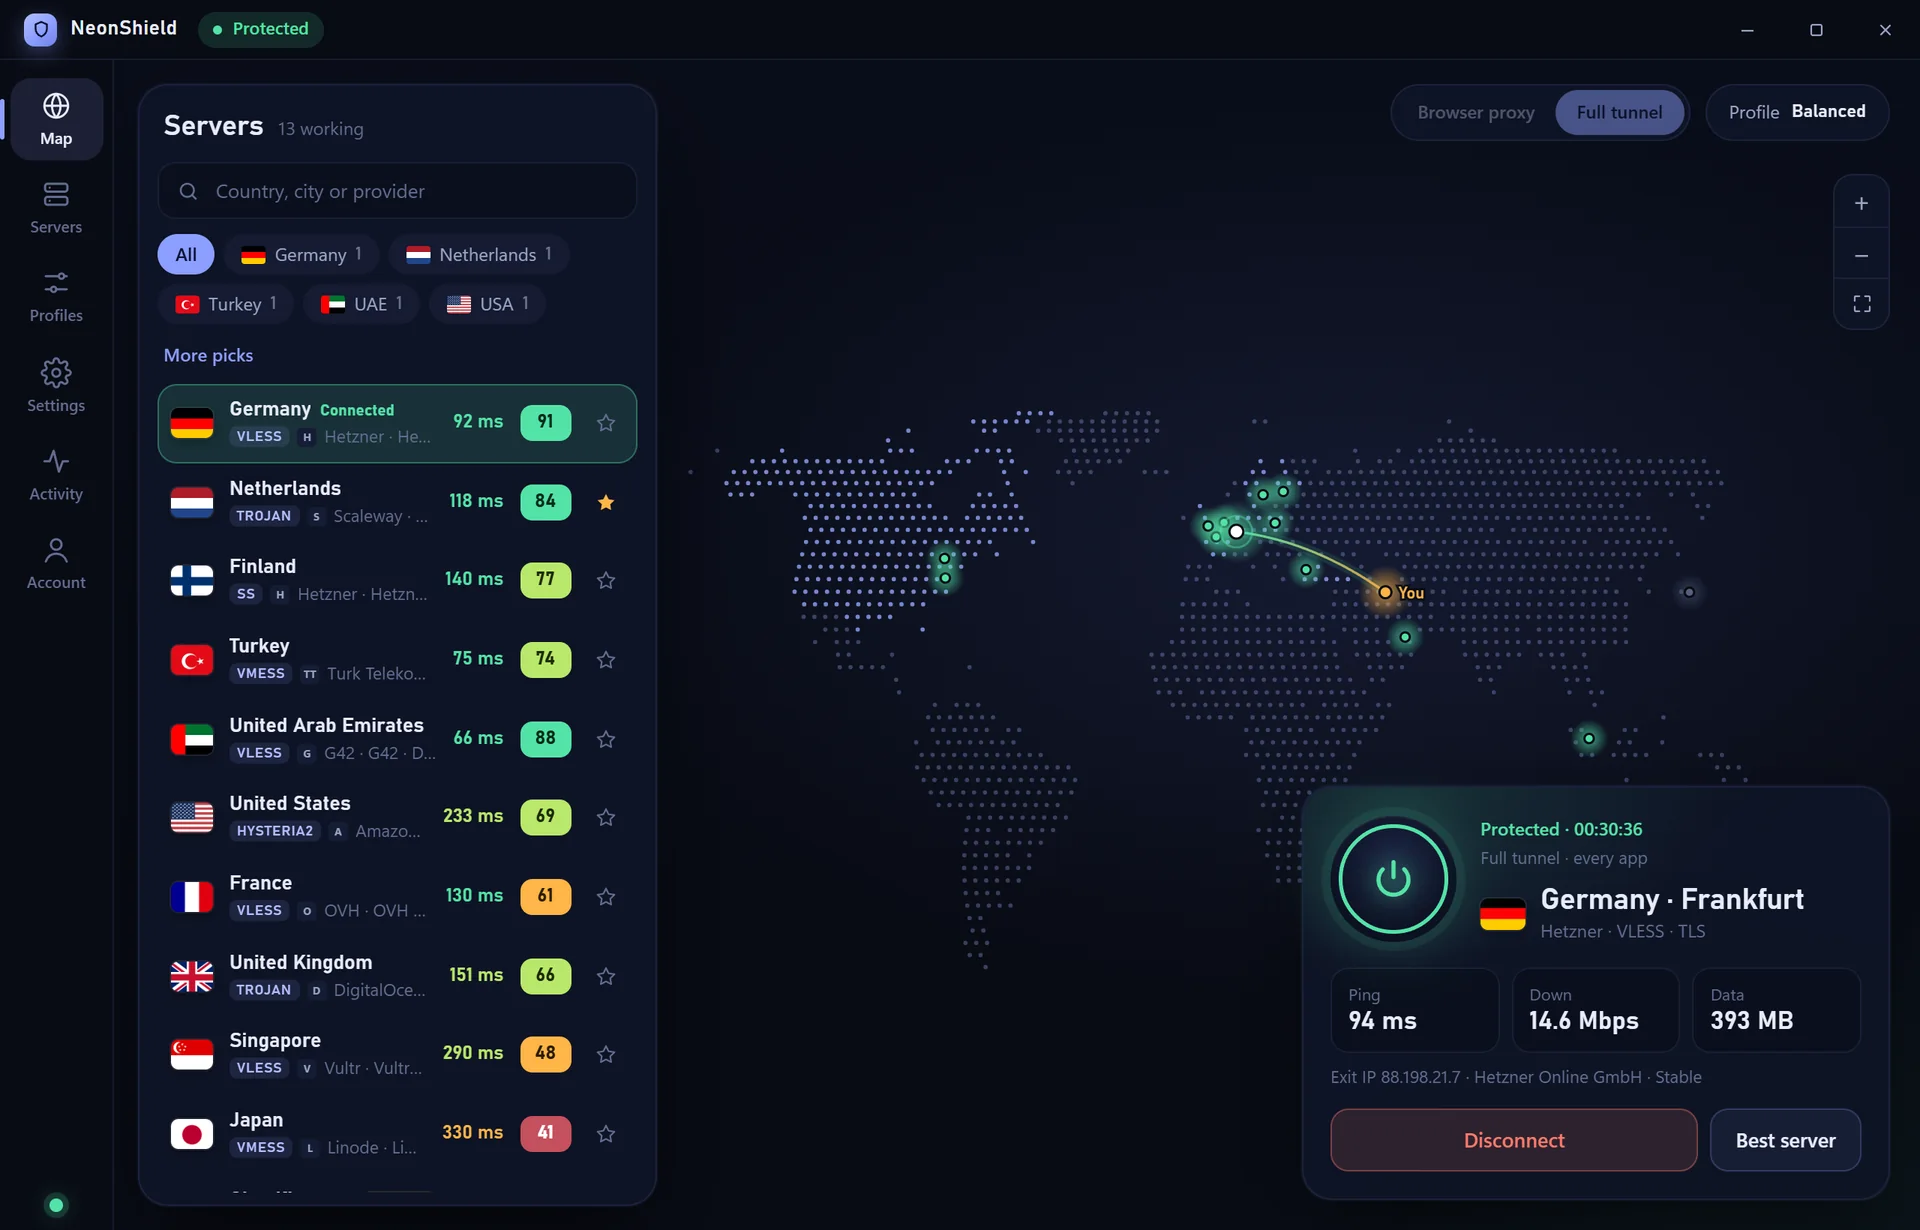
Task: Click the You marker on map
Action: point(1386,592)
